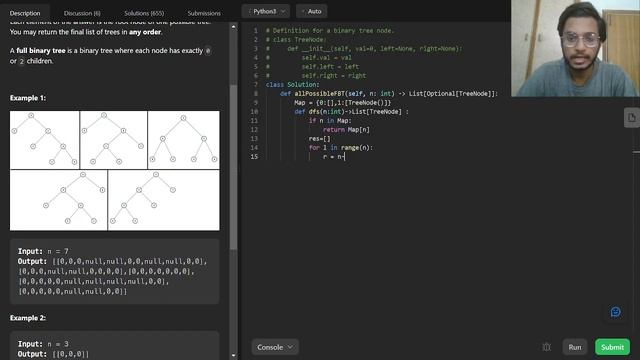This screenshot has width=640, height=360.
Task: Click the 'class Solution:' code line
Action: click(x=293, y=84)
